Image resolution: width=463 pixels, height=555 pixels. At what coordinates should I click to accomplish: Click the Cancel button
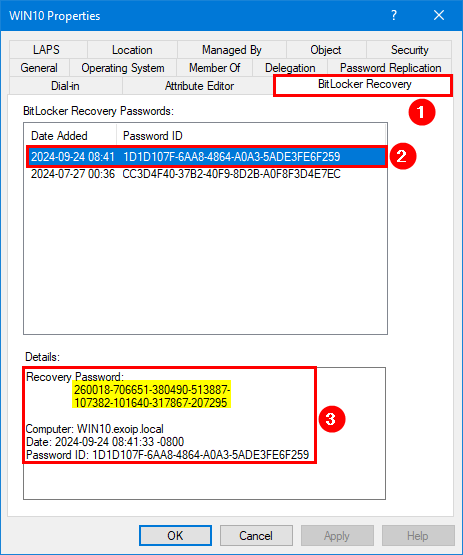click(x=256, y=536)
